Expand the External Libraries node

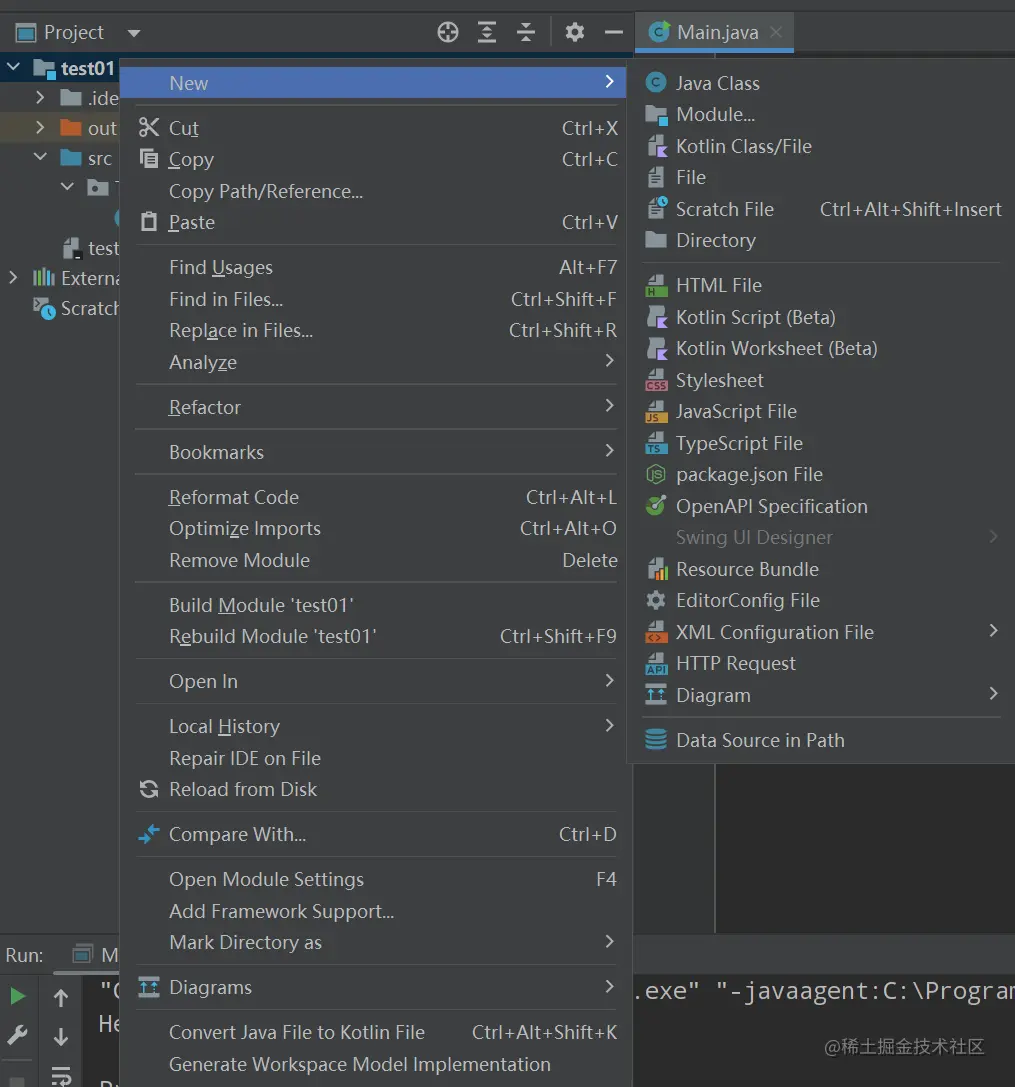pyautogui.click(x=13, y=278)
